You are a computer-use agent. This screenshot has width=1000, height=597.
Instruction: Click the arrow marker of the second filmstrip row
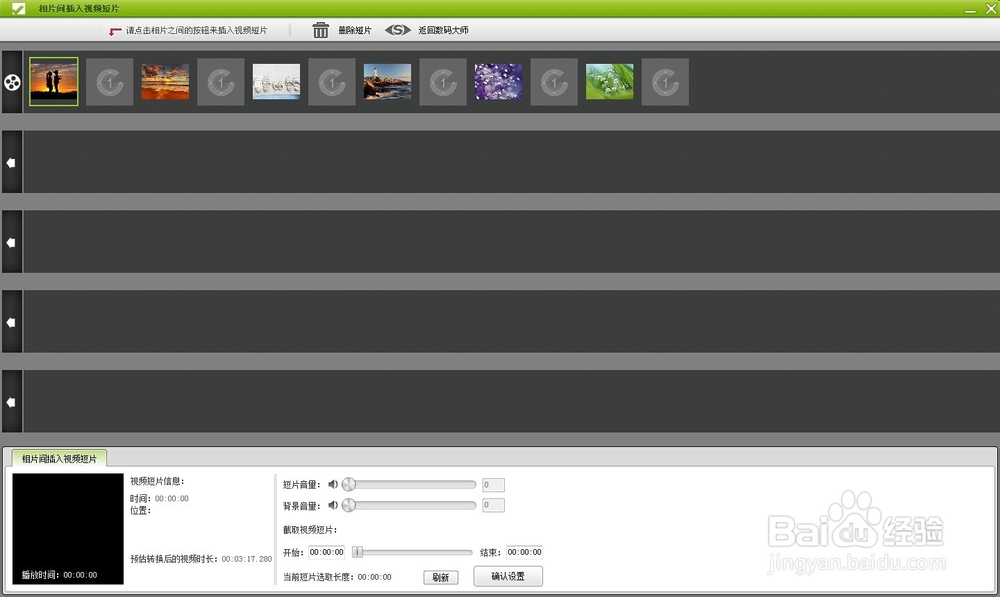point(11,163)
